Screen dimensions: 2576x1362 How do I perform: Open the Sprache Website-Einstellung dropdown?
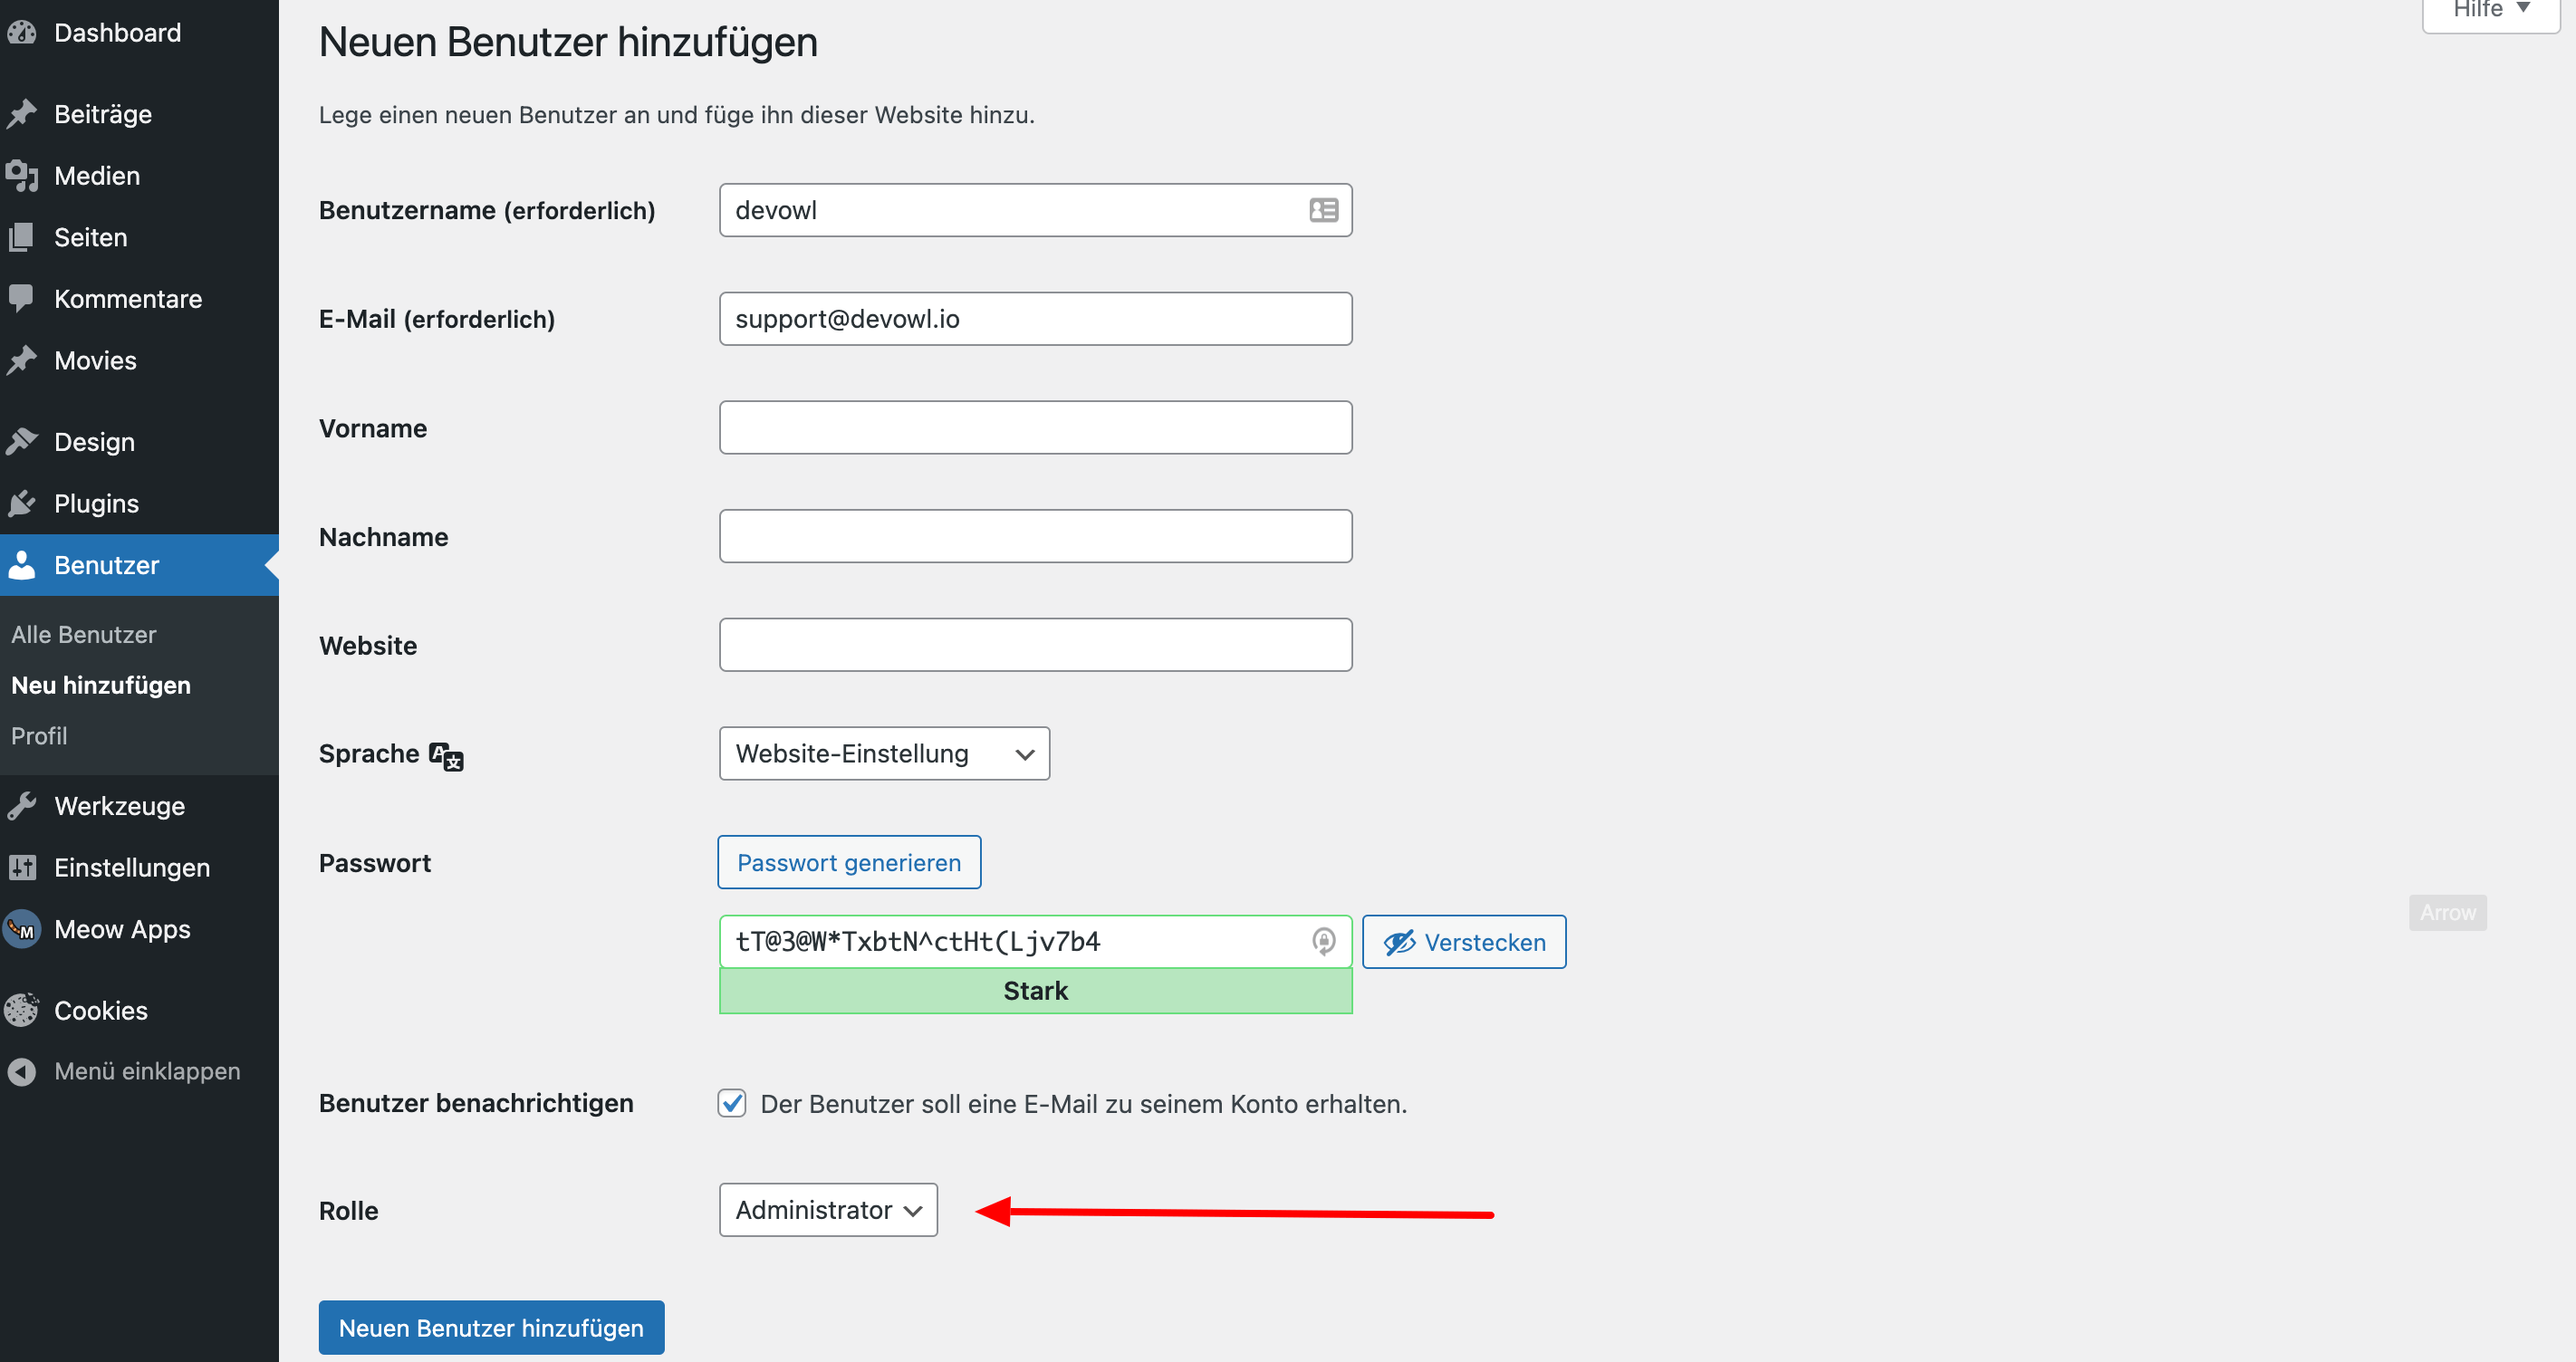coord(884,753)
